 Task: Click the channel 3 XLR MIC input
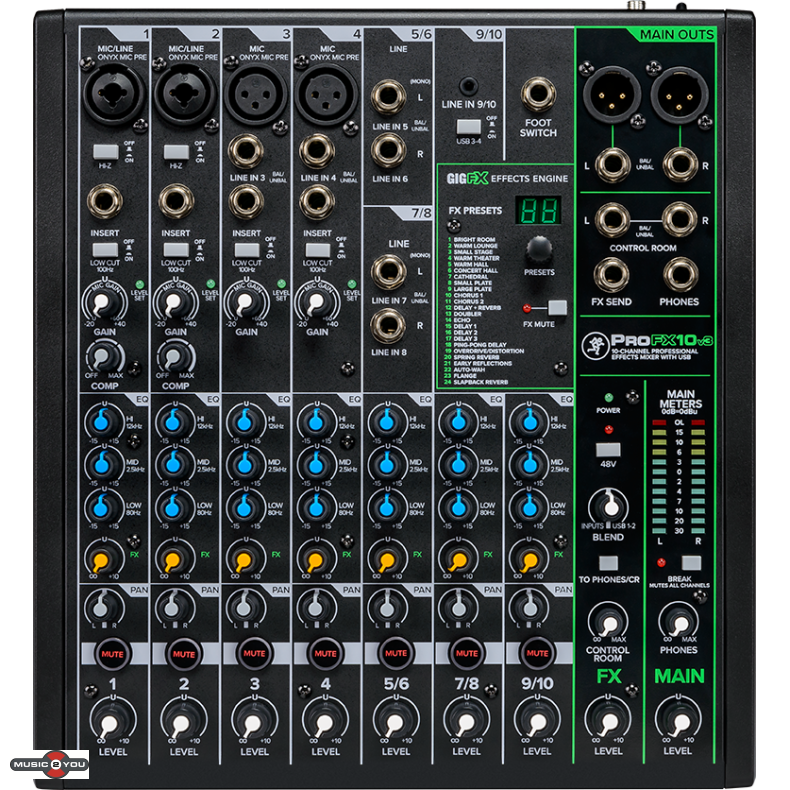point(255,95)
